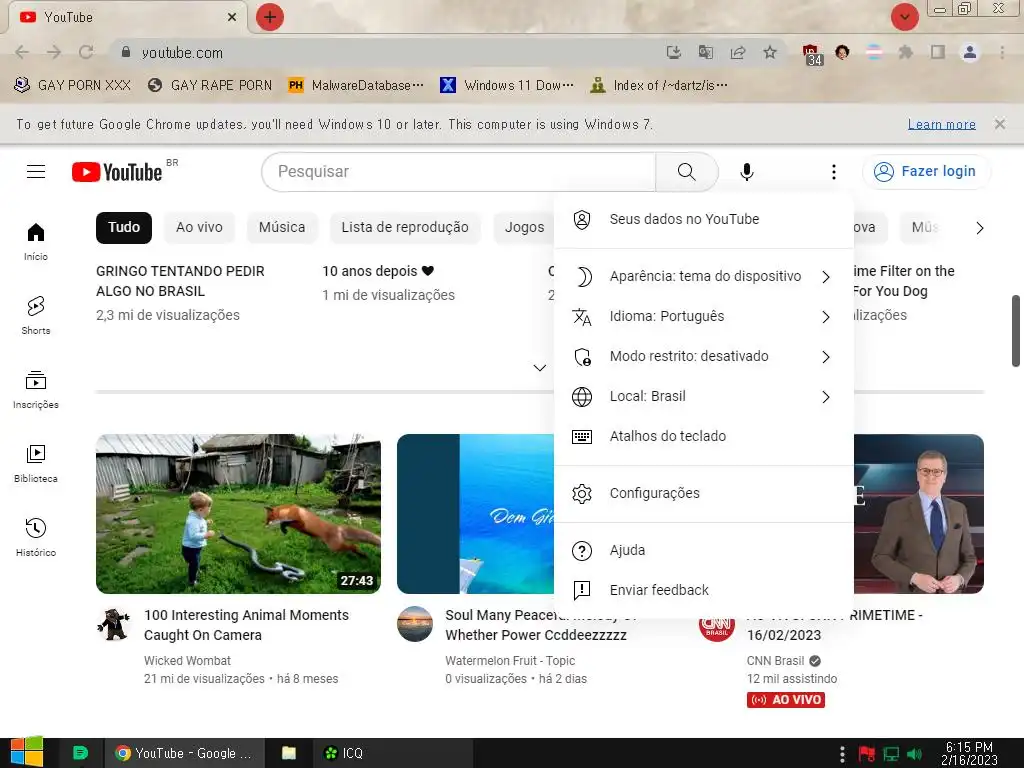Select the Lista de reprodução chip
The width and height of the screenshot is (1024, 768).
pos(405,227)
